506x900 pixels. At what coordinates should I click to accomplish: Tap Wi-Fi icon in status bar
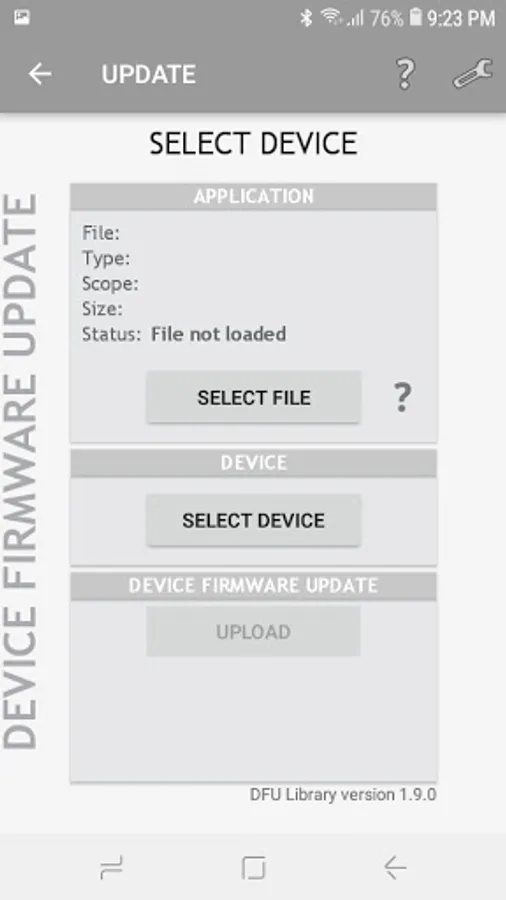332,17
